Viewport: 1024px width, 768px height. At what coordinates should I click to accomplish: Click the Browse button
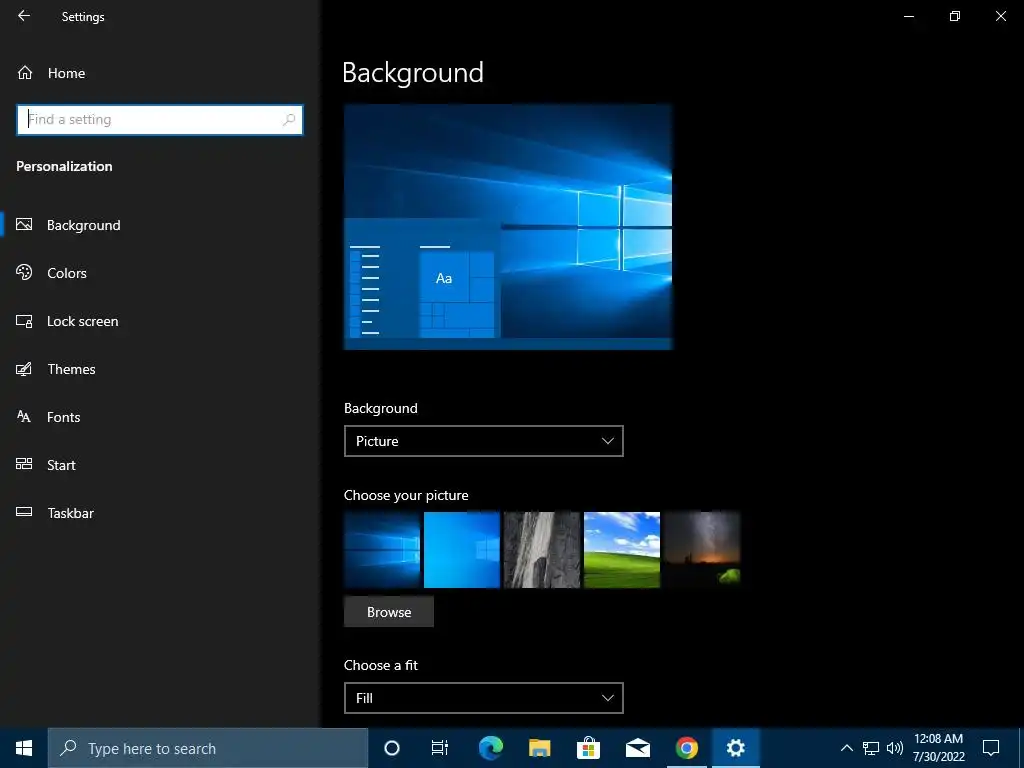389,612
